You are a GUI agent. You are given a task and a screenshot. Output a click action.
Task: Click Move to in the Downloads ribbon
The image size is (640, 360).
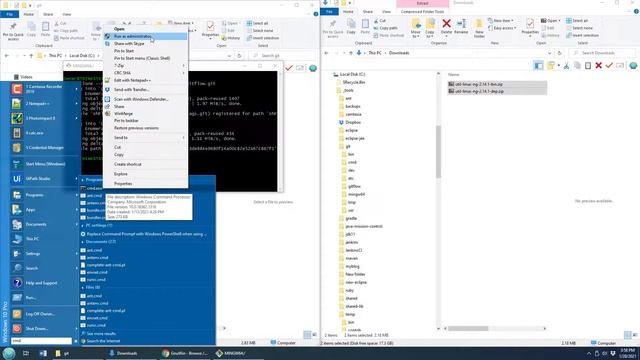[x=416, y=28]
